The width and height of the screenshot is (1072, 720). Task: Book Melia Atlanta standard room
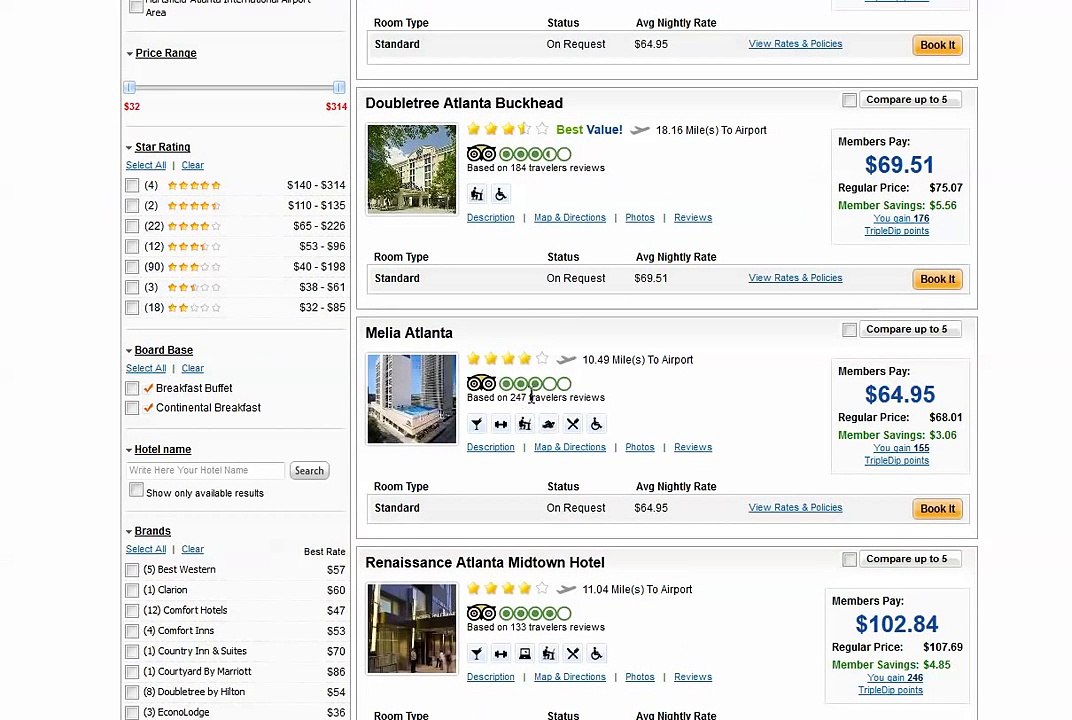(937, 509)
